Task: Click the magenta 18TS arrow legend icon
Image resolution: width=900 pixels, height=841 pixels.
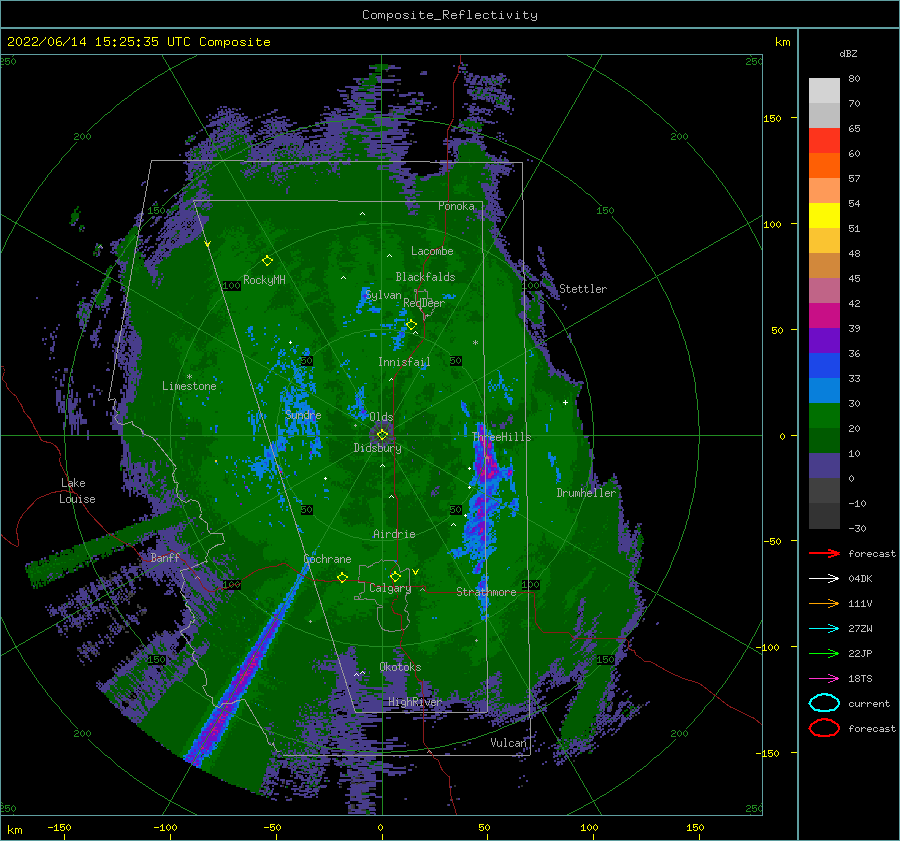Action: tap(824, 679)
